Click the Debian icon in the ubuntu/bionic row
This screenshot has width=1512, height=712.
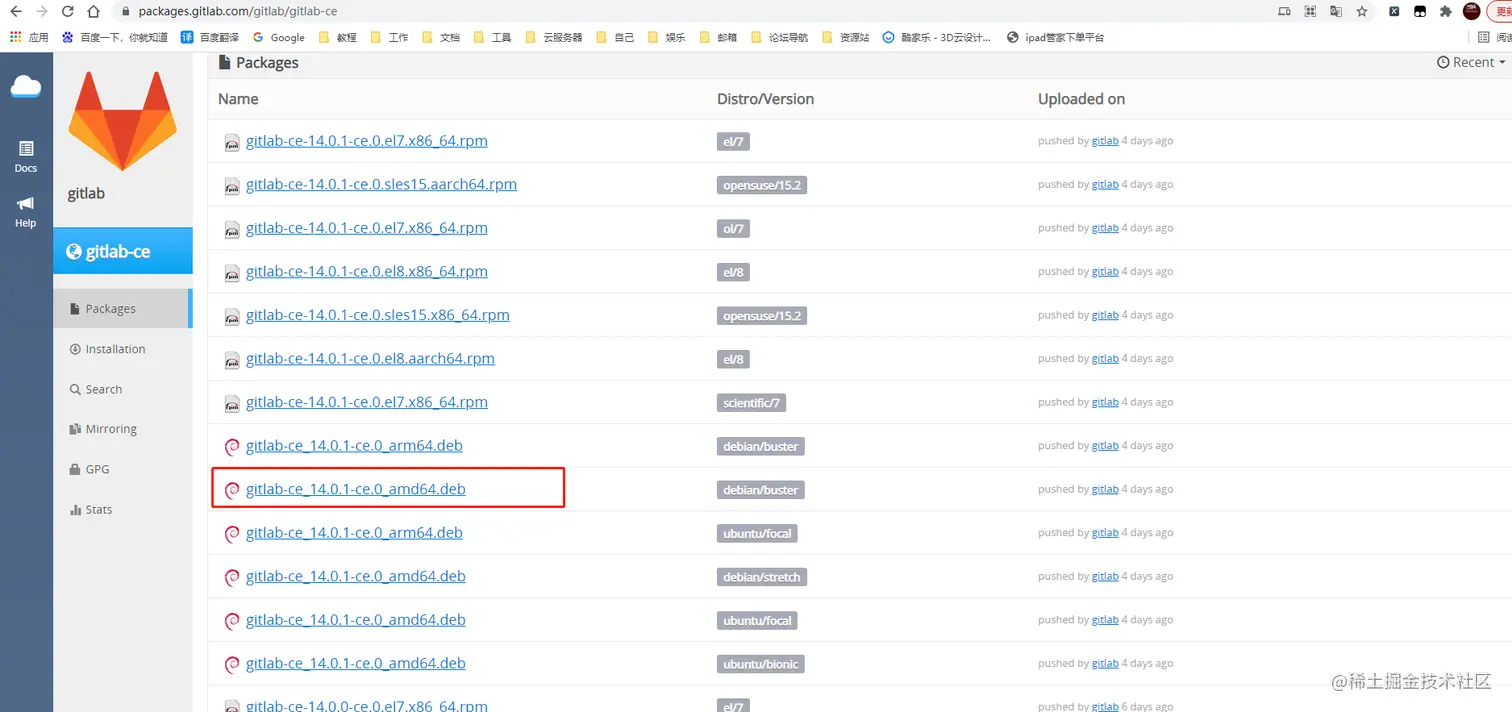tap(232, 664)
